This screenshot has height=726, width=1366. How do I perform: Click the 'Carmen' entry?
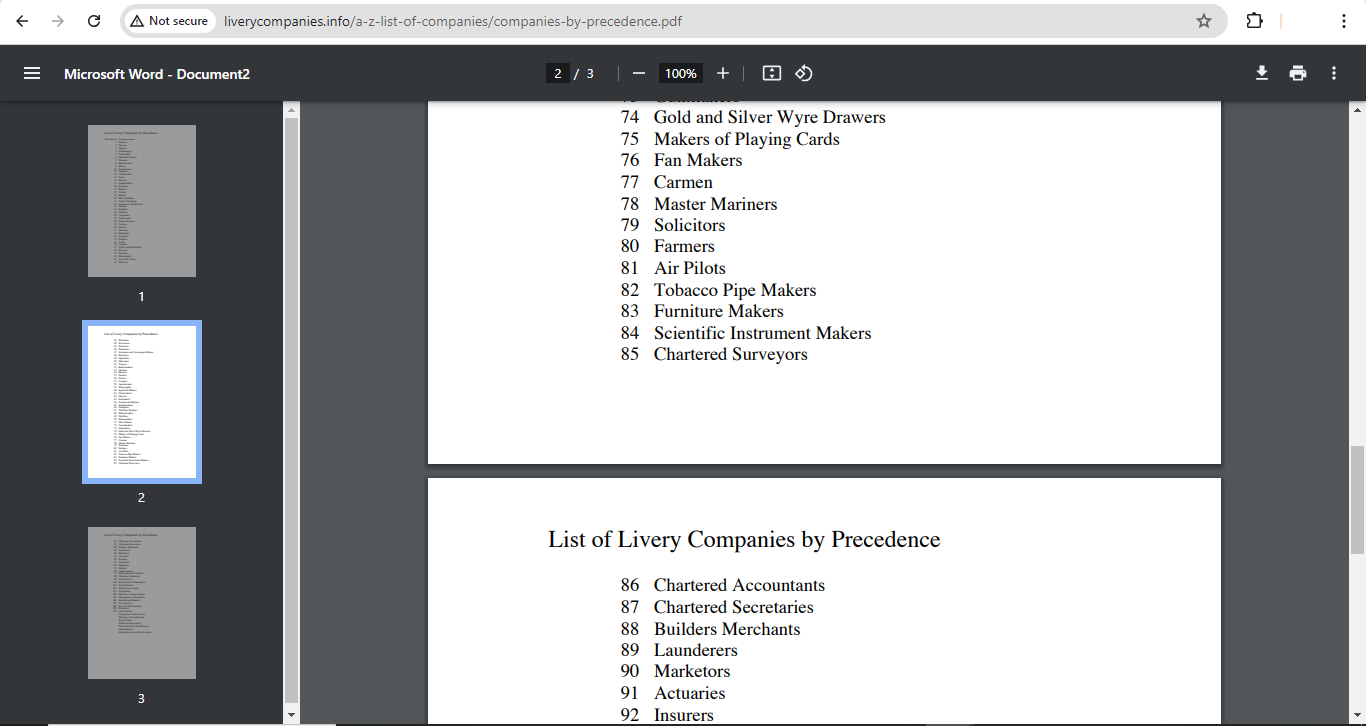click(x=683, y=182)
